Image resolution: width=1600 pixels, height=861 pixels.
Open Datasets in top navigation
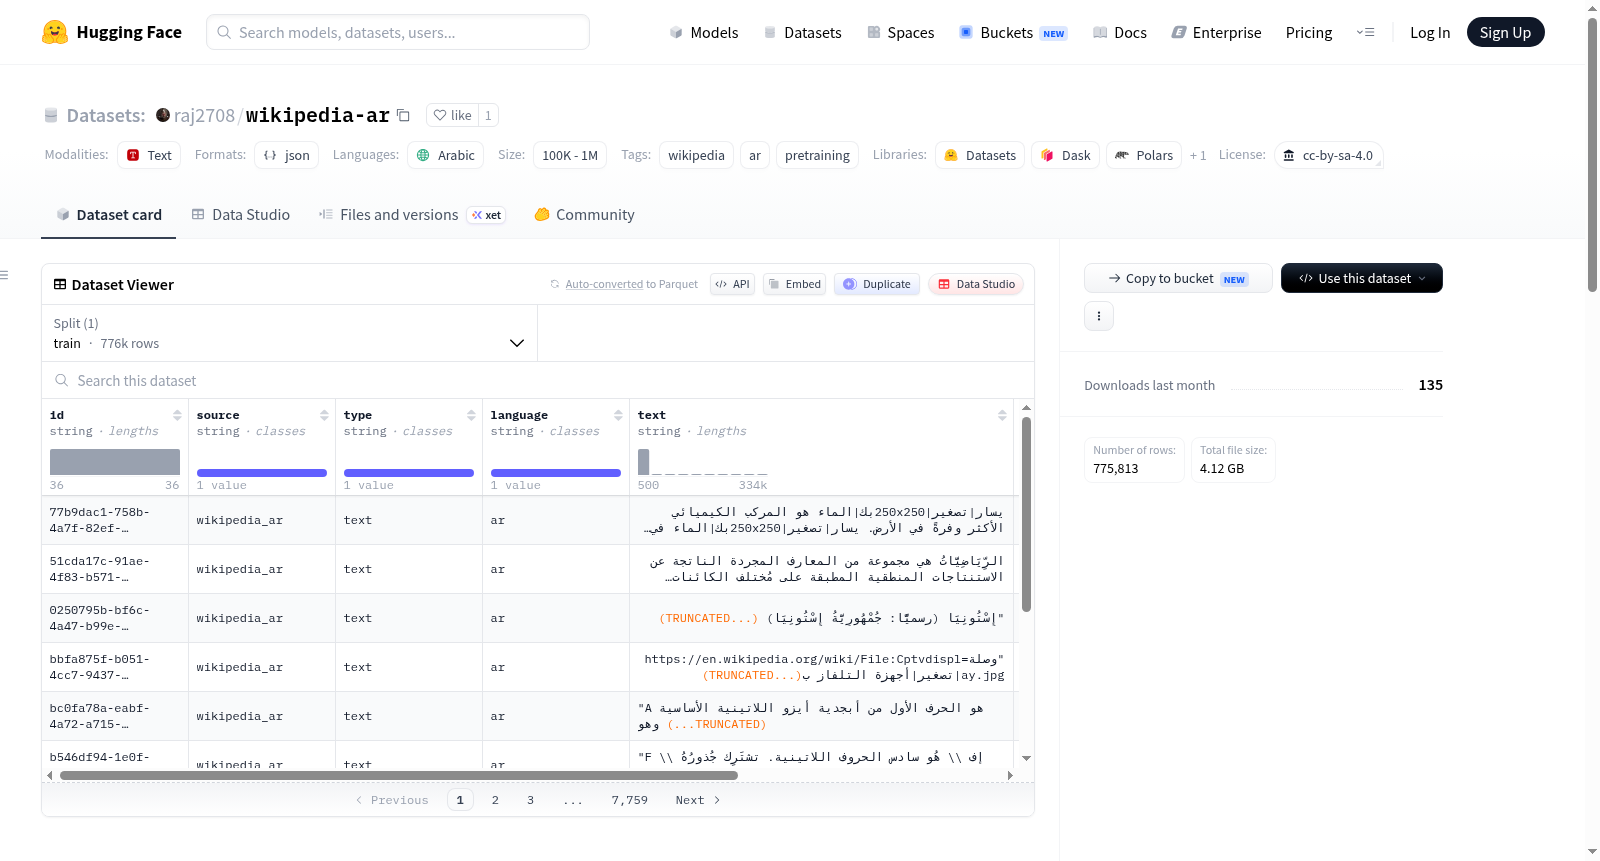coord(802,32)
